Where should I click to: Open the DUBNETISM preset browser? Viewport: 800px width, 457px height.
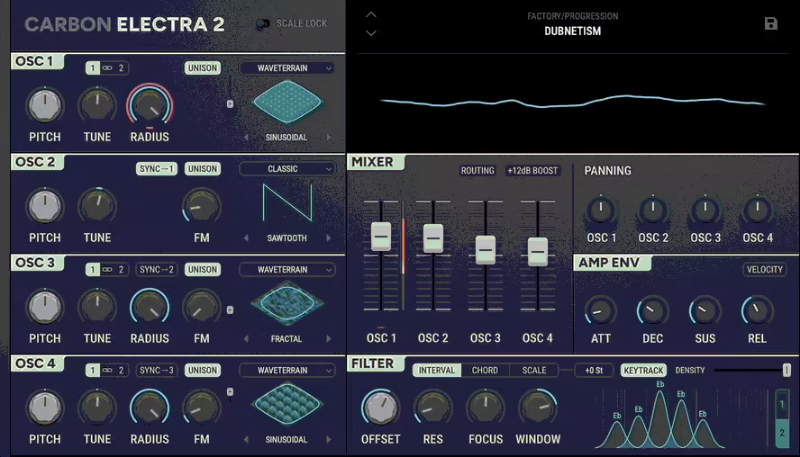point(572,31)
